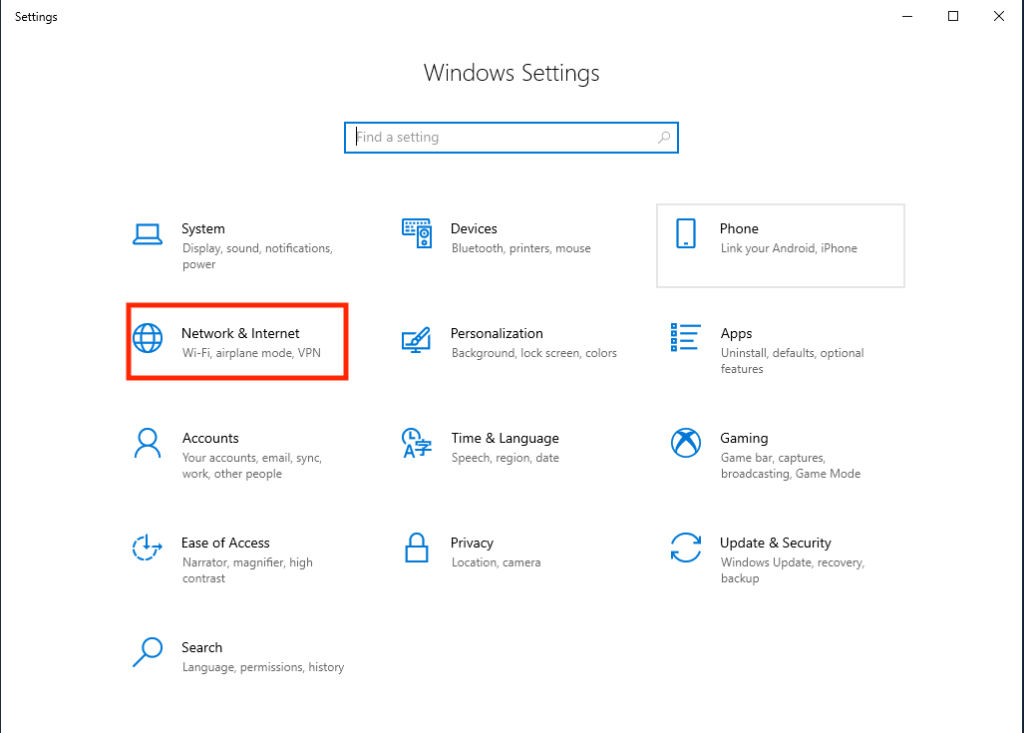The width and height of the screenshot is (1024, 733).
Task: Open Time & Language heading
Action: tap(505, 438)
